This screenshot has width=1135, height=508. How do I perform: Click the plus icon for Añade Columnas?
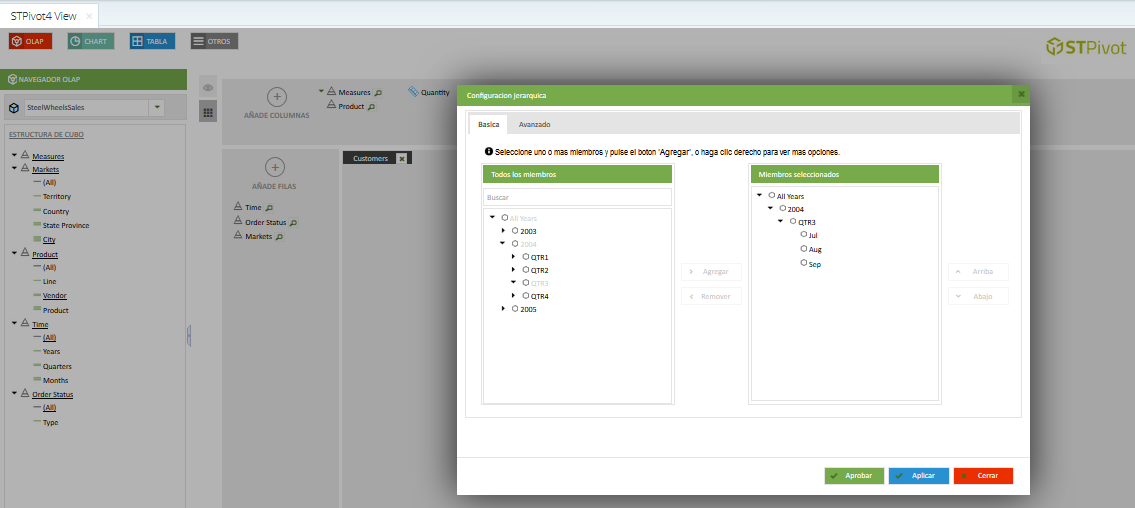click(x=277, y=97)
